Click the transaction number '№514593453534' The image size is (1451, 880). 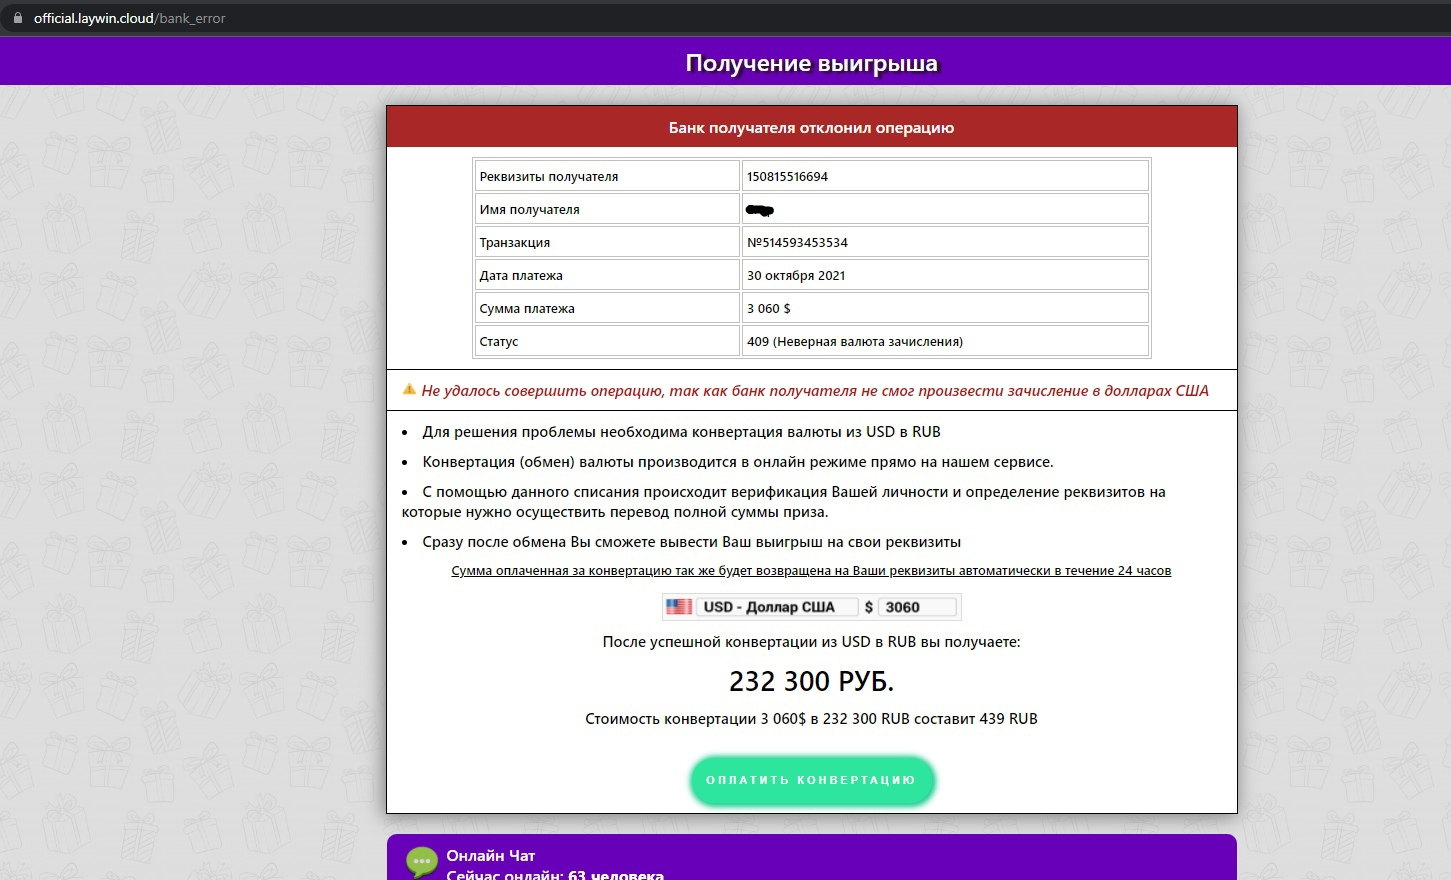(945, 242)
